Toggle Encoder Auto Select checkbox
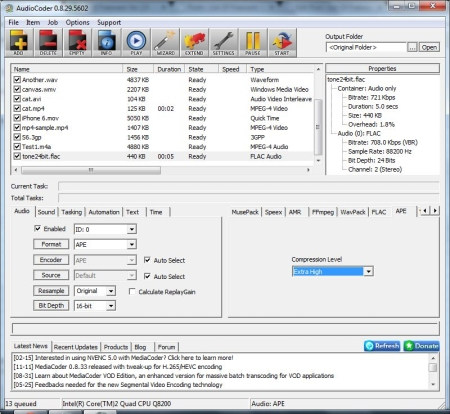 tap(147, 260)
